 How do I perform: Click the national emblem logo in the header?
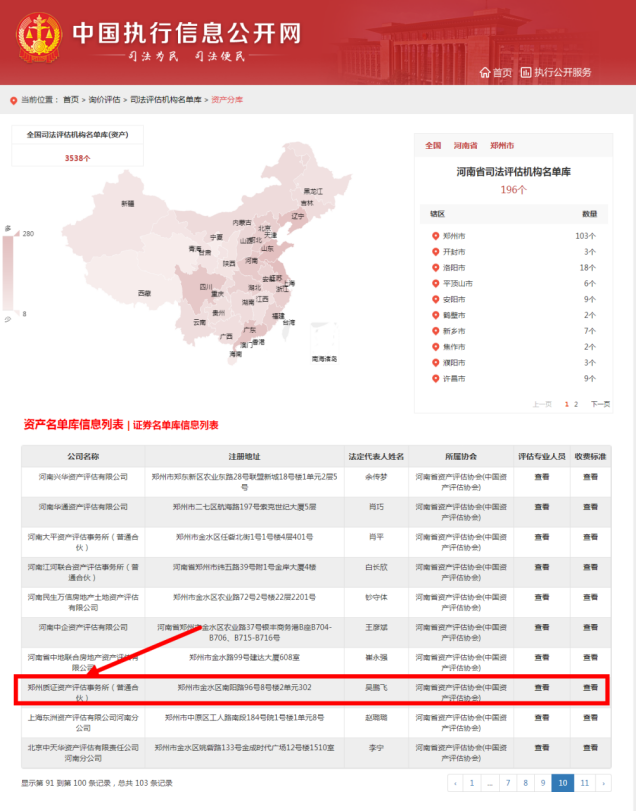pyautogui.click(x=39, y=38)
